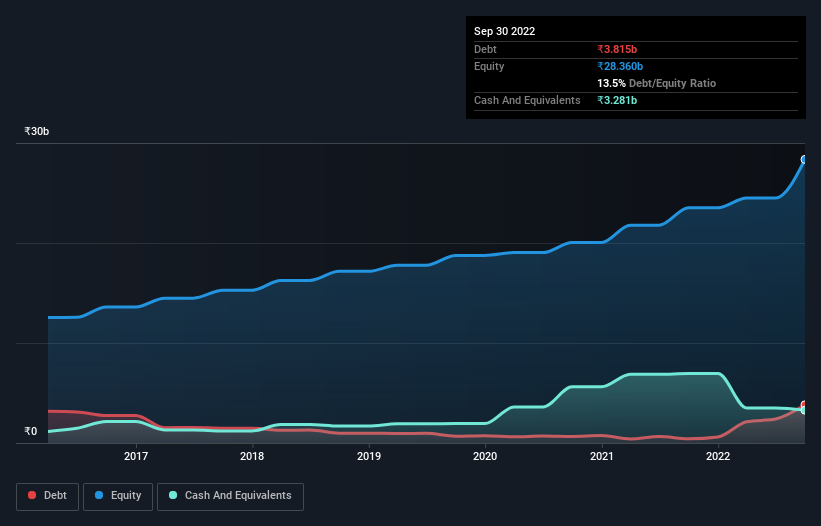This screenshot has height=526, width=821.
Task: Click the ₹30b y-axis label
Action: (x=37, y=131)
